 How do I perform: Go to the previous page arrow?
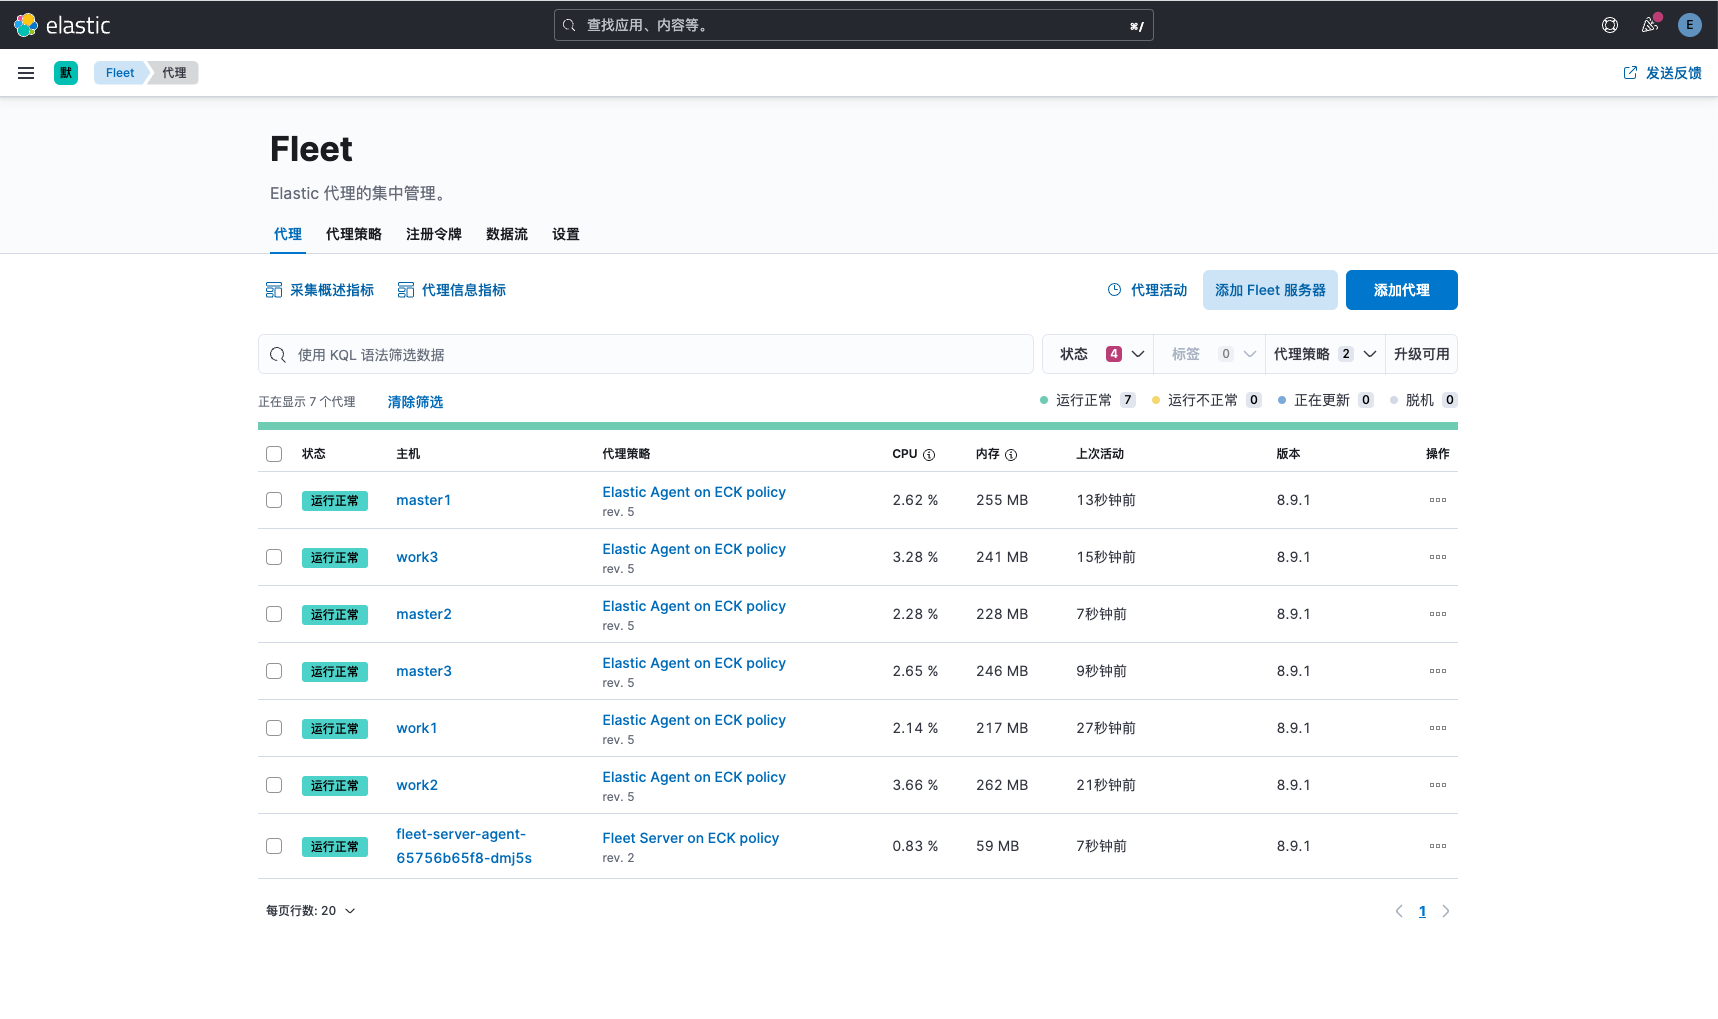pos(1399,911)
